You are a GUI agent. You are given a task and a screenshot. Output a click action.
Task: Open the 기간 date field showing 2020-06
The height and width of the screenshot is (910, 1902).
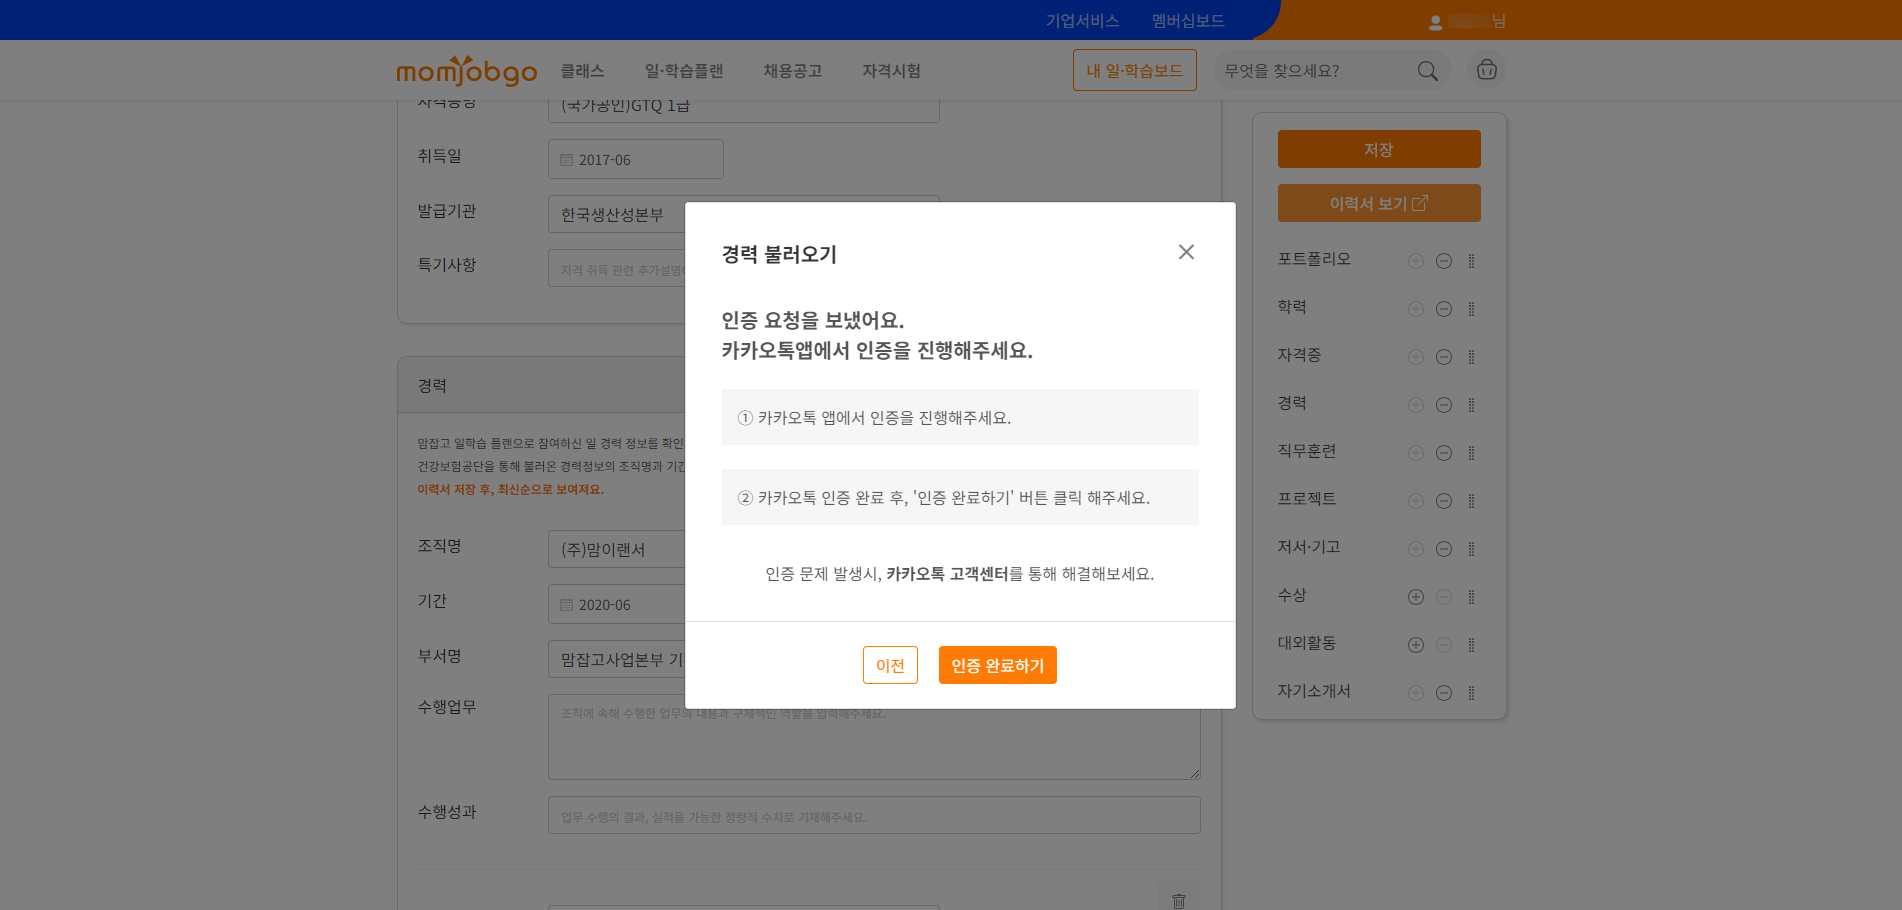[x=615, y=605]
